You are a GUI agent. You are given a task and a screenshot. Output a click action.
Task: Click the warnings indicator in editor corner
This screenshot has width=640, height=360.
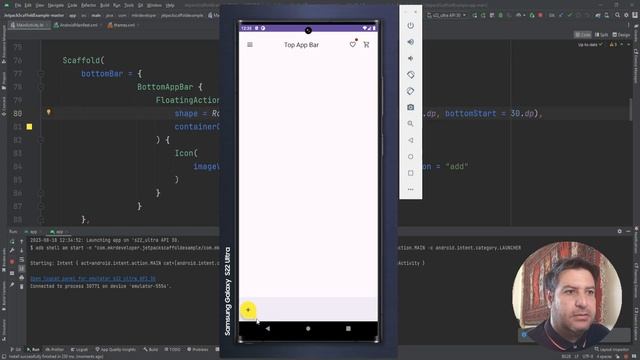[x=613, y=44]
